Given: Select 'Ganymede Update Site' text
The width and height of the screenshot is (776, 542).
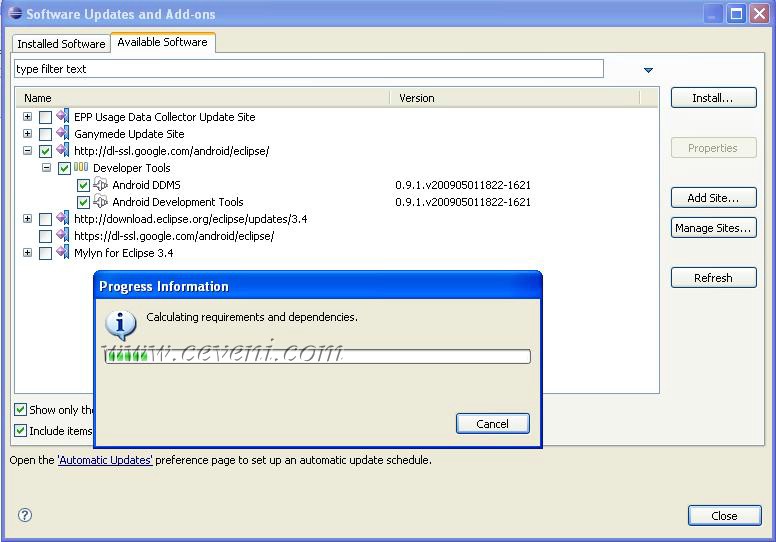Looking at the screenshot, I should coord(129,134).
